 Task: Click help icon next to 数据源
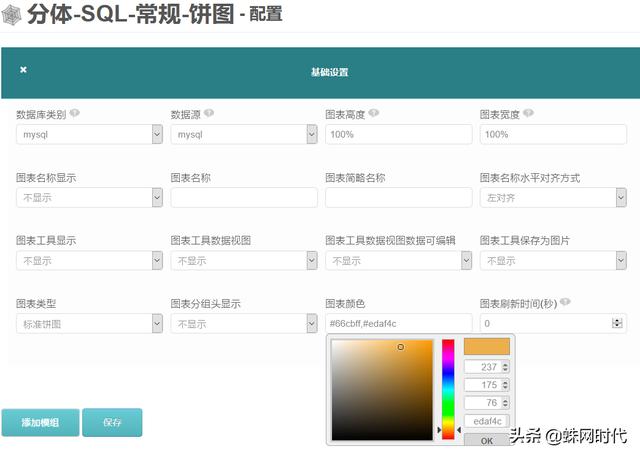209,113
